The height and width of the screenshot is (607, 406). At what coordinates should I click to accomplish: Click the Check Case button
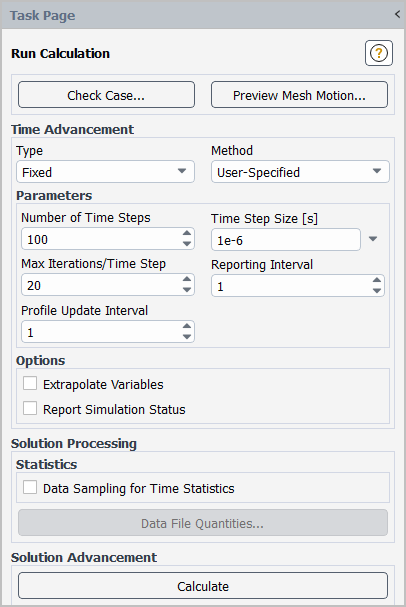pos(106,95)
